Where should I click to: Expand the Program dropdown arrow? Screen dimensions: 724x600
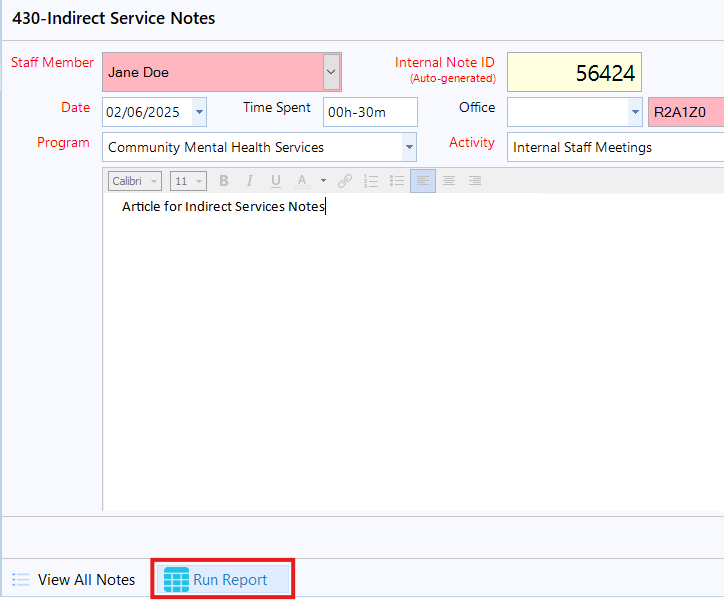(409, 147)
